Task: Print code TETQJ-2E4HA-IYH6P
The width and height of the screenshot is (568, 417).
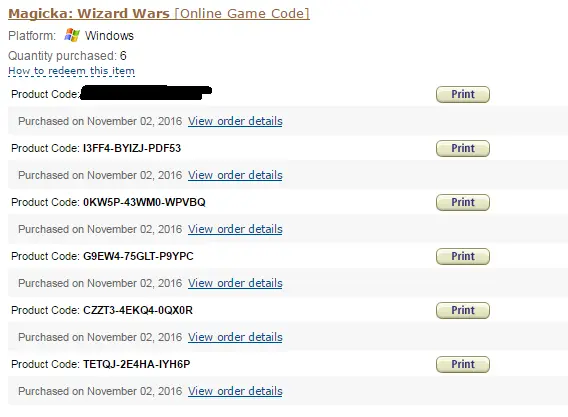Action: click(x=463, y=364)
